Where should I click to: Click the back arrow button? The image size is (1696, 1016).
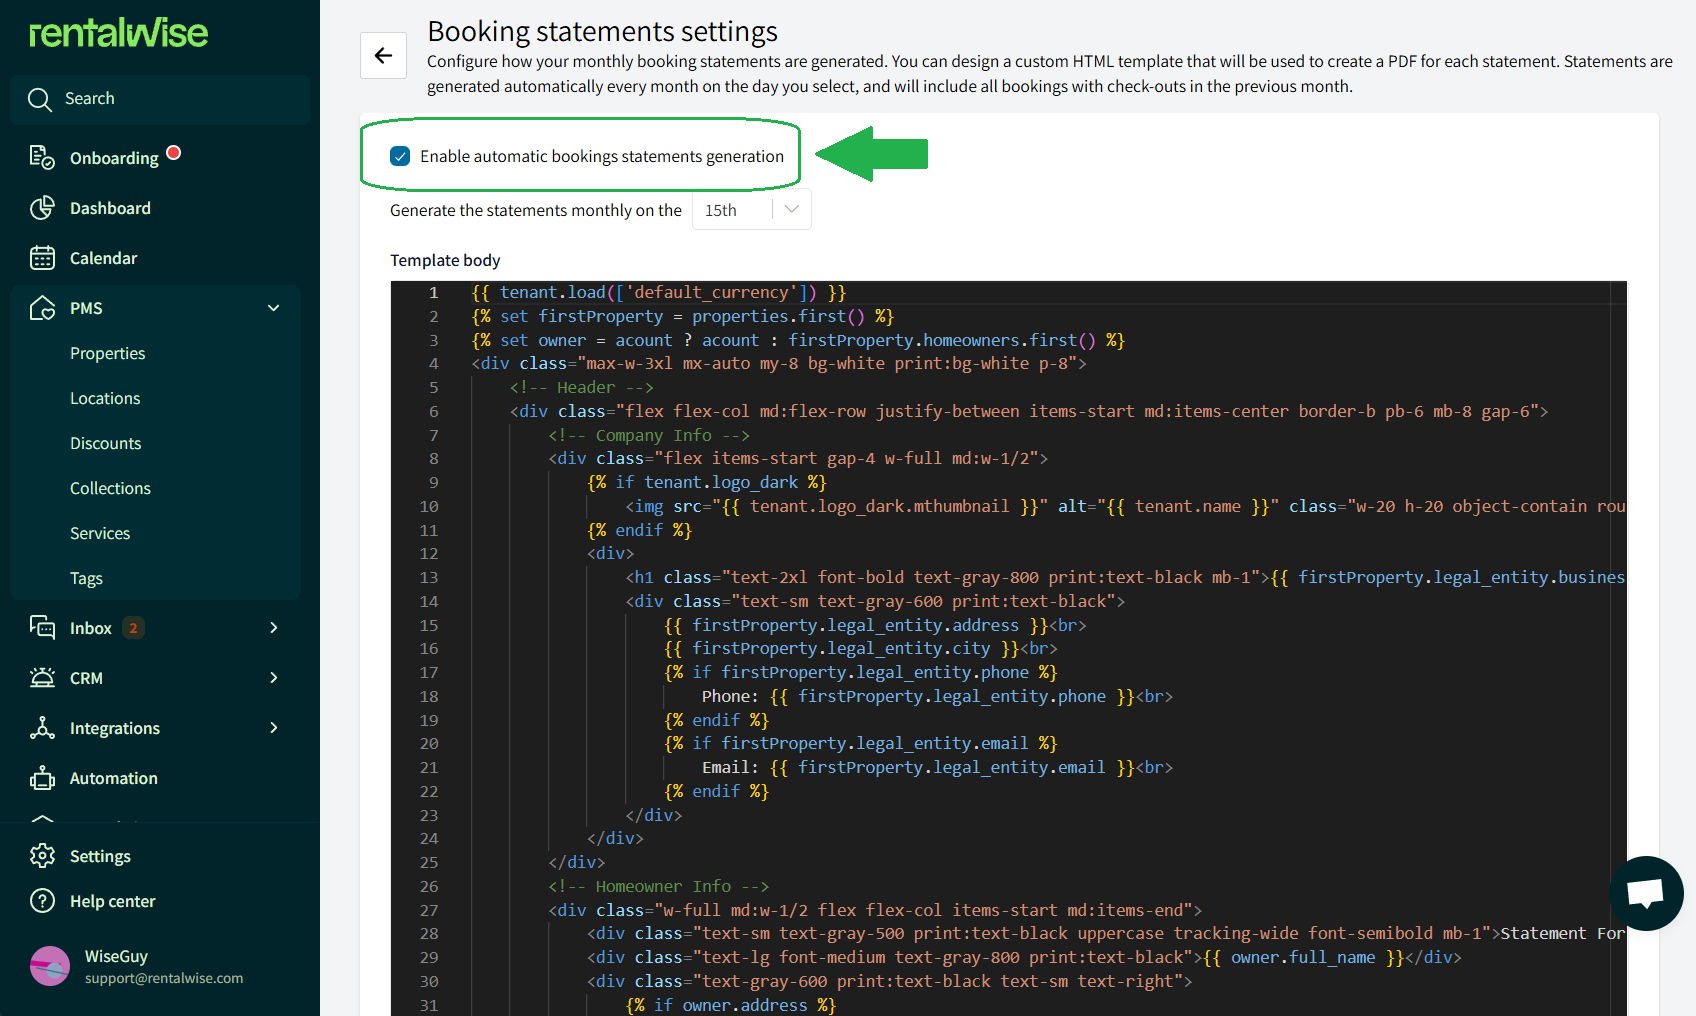pos(383,55)
